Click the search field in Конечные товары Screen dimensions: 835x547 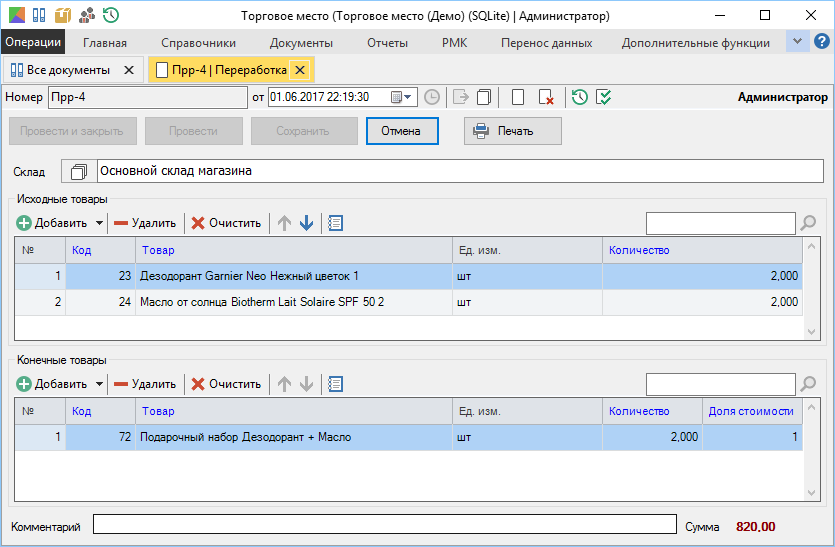click(x=721, y=384)
